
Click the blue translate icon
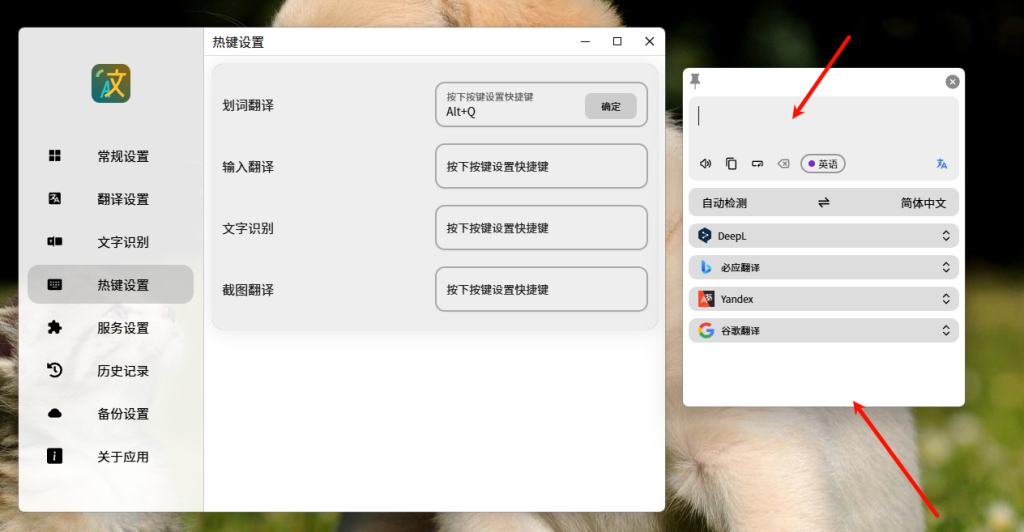[x=941, y=164]
